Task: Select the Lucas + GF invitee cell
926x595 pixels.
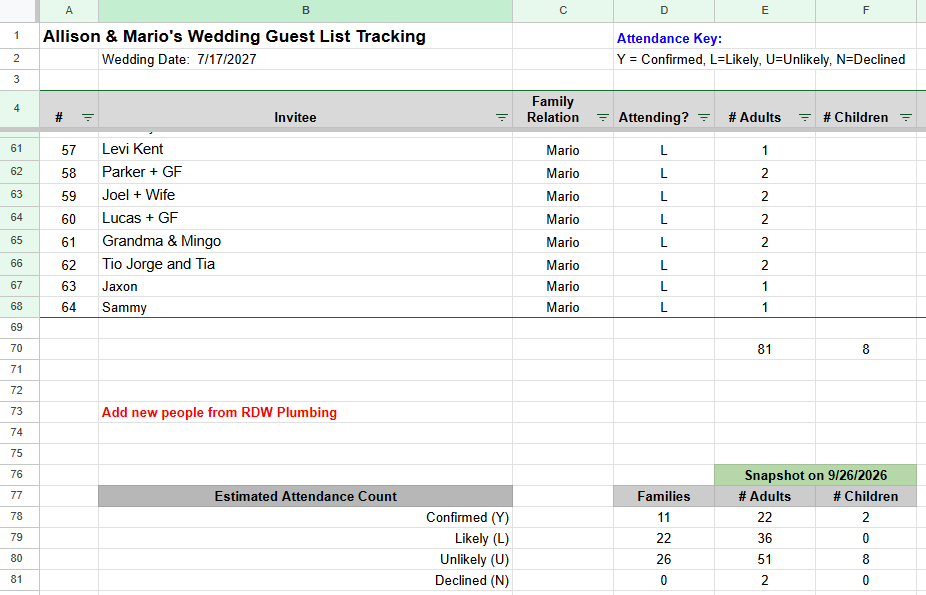Action: point(305,218)
